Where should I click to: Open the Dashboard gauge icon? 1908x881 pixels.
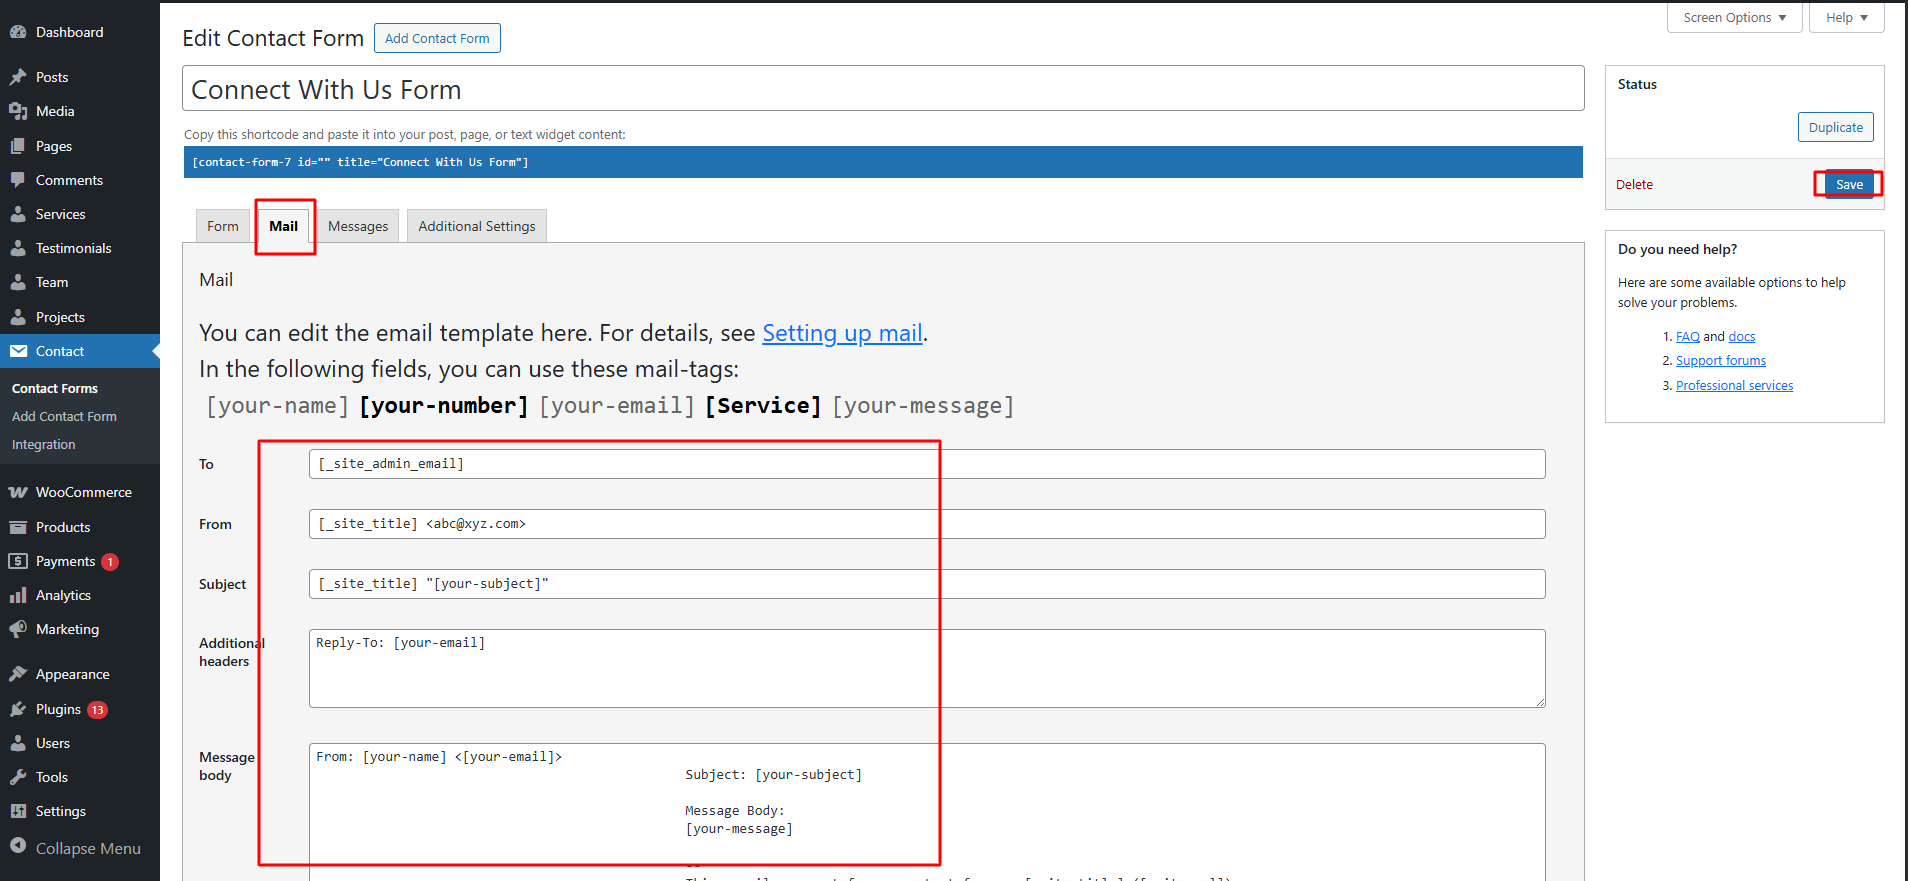[18, 32]
